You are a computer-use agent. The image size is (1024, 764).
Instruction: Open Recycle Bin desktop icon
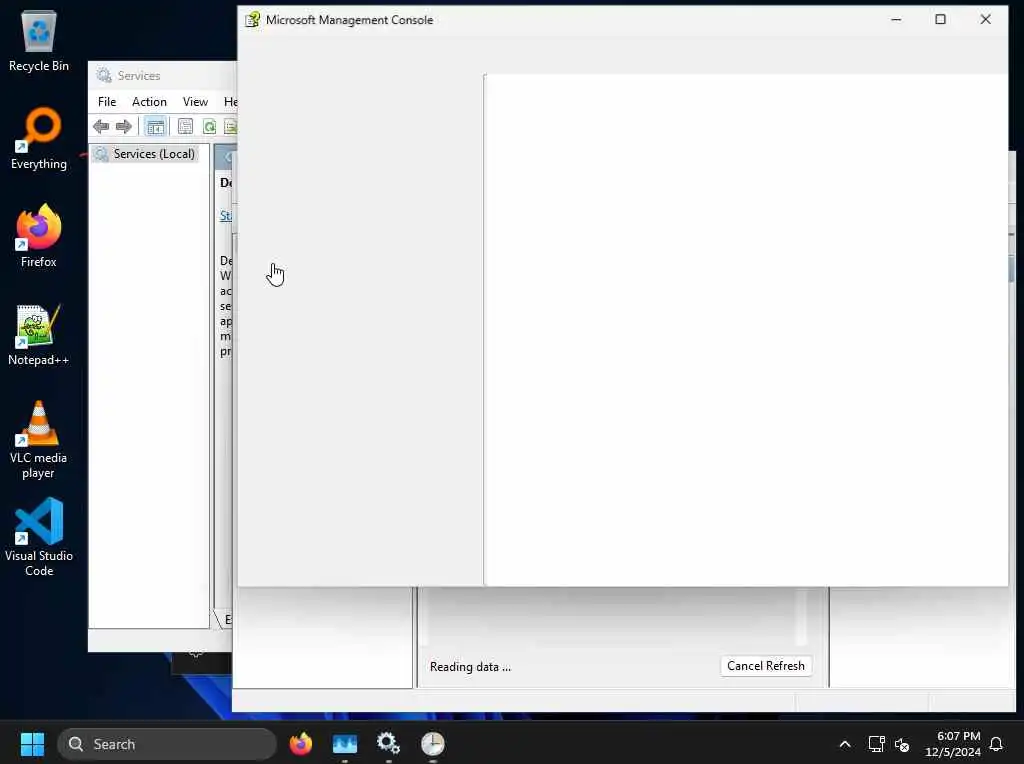[39, 40]
